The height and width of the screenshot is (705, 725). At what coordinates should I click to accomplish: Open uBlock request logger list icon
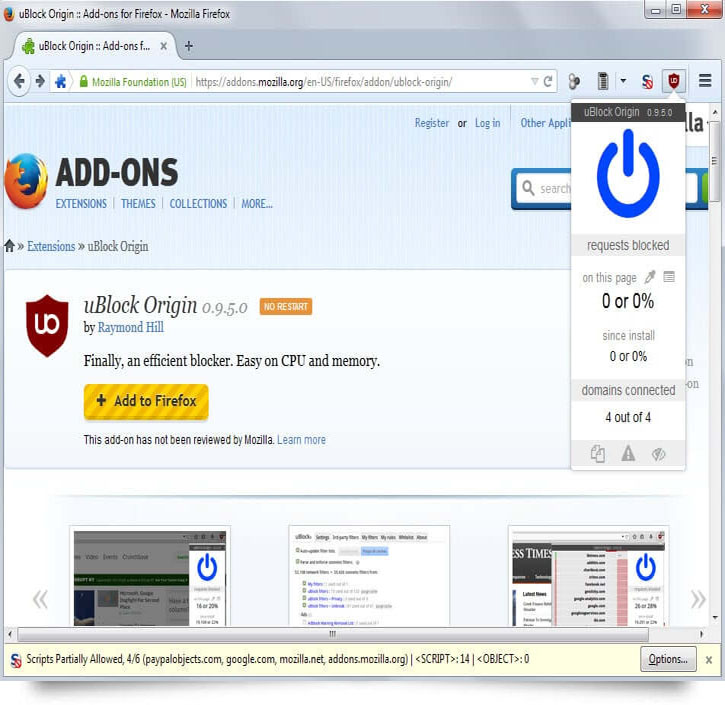(x=669, y=276)
